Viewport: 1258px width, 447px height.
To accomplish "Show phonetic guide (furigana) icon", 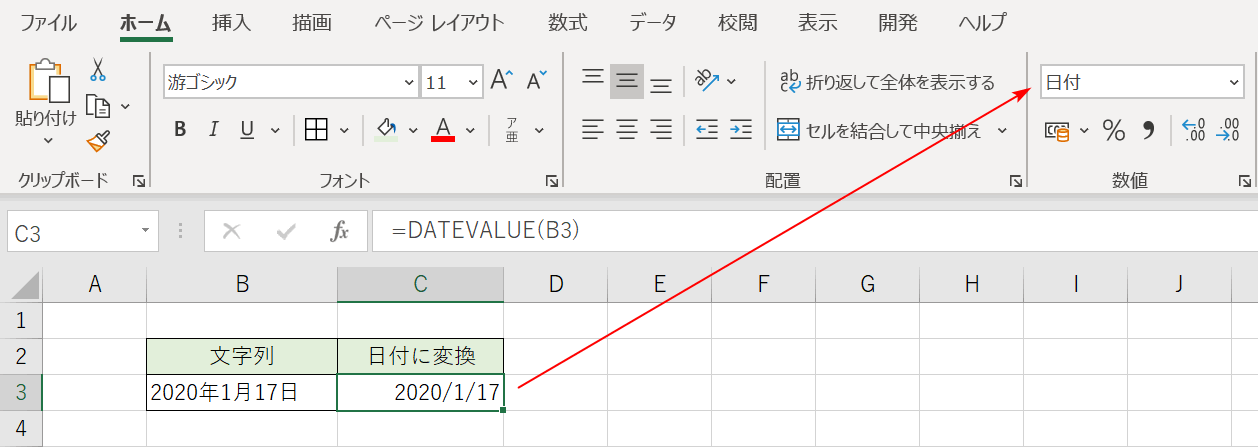I will coord(511,129).
